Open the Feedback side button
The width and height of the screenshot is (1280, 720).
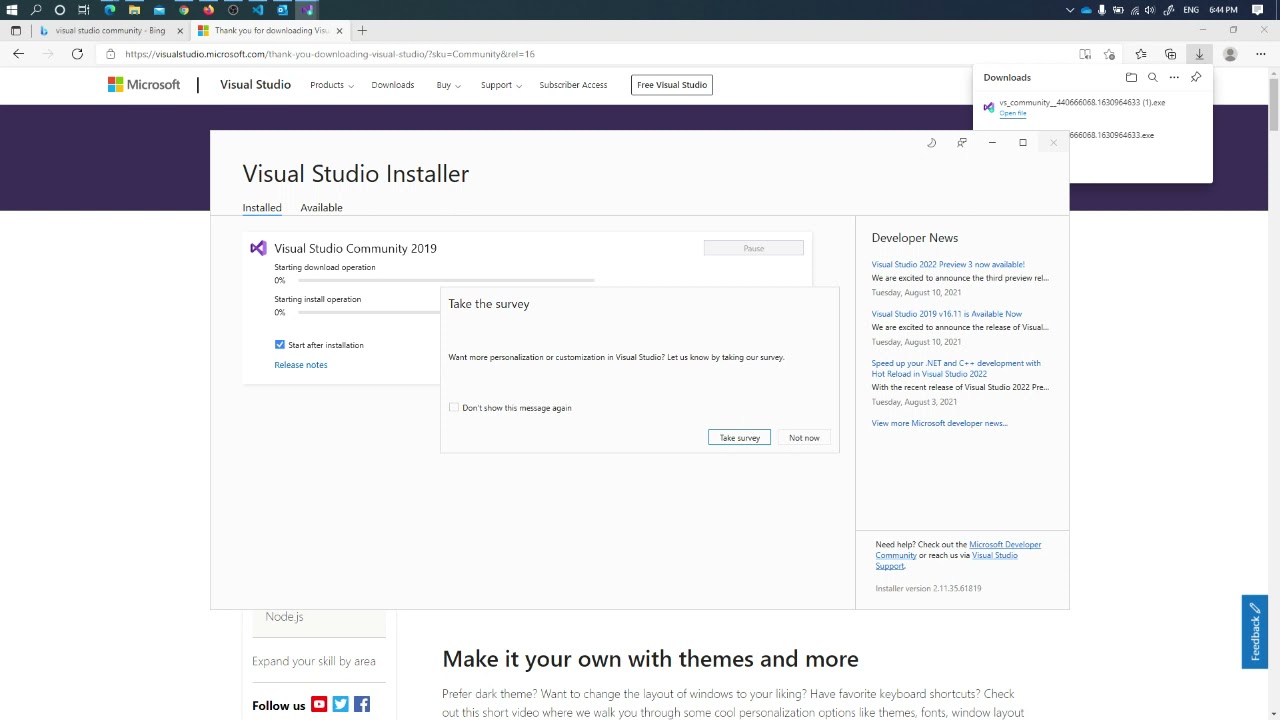coord(1255,632)
